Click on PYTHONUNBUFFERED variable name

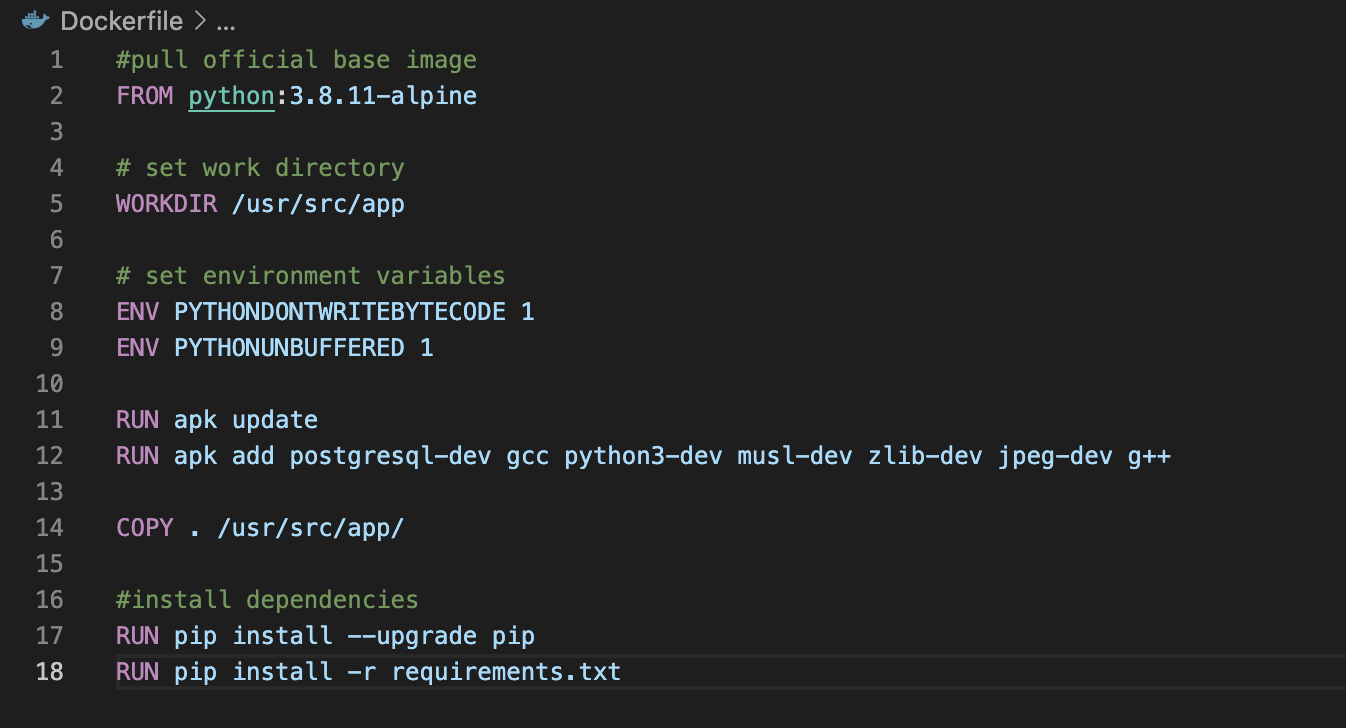tap(289, 348)
